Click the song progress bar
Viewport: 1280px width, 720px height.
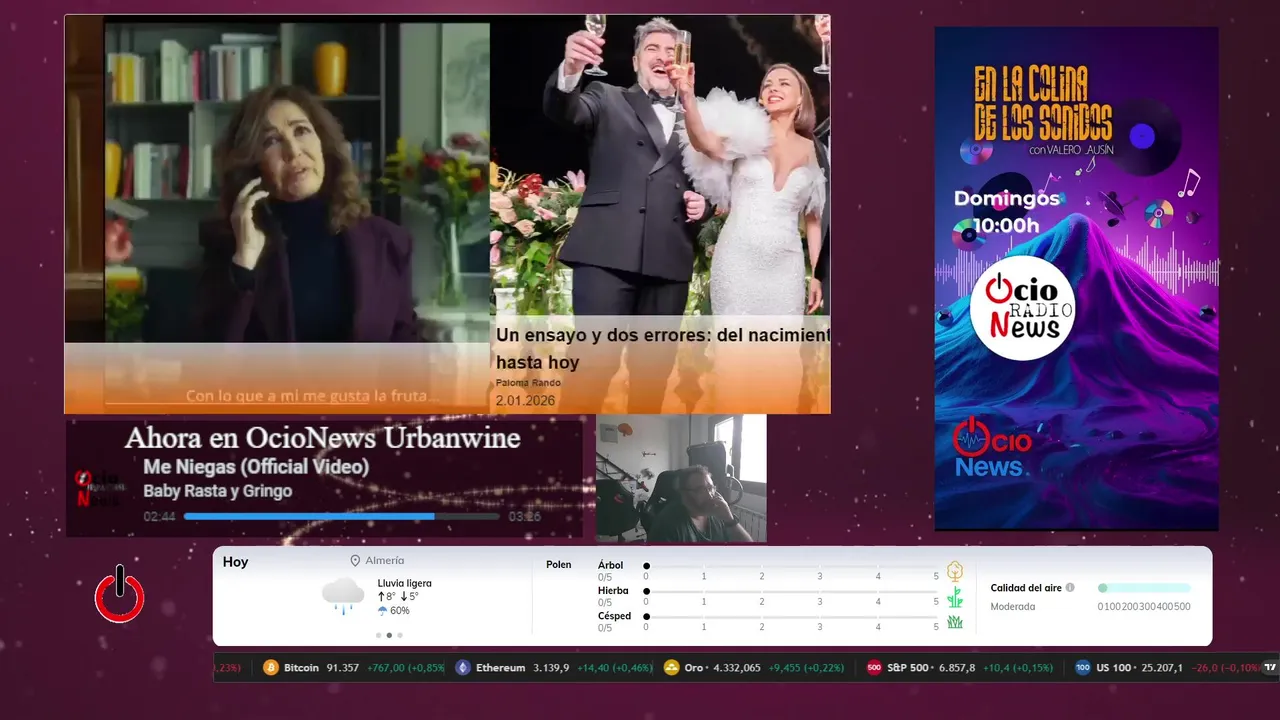342,517
